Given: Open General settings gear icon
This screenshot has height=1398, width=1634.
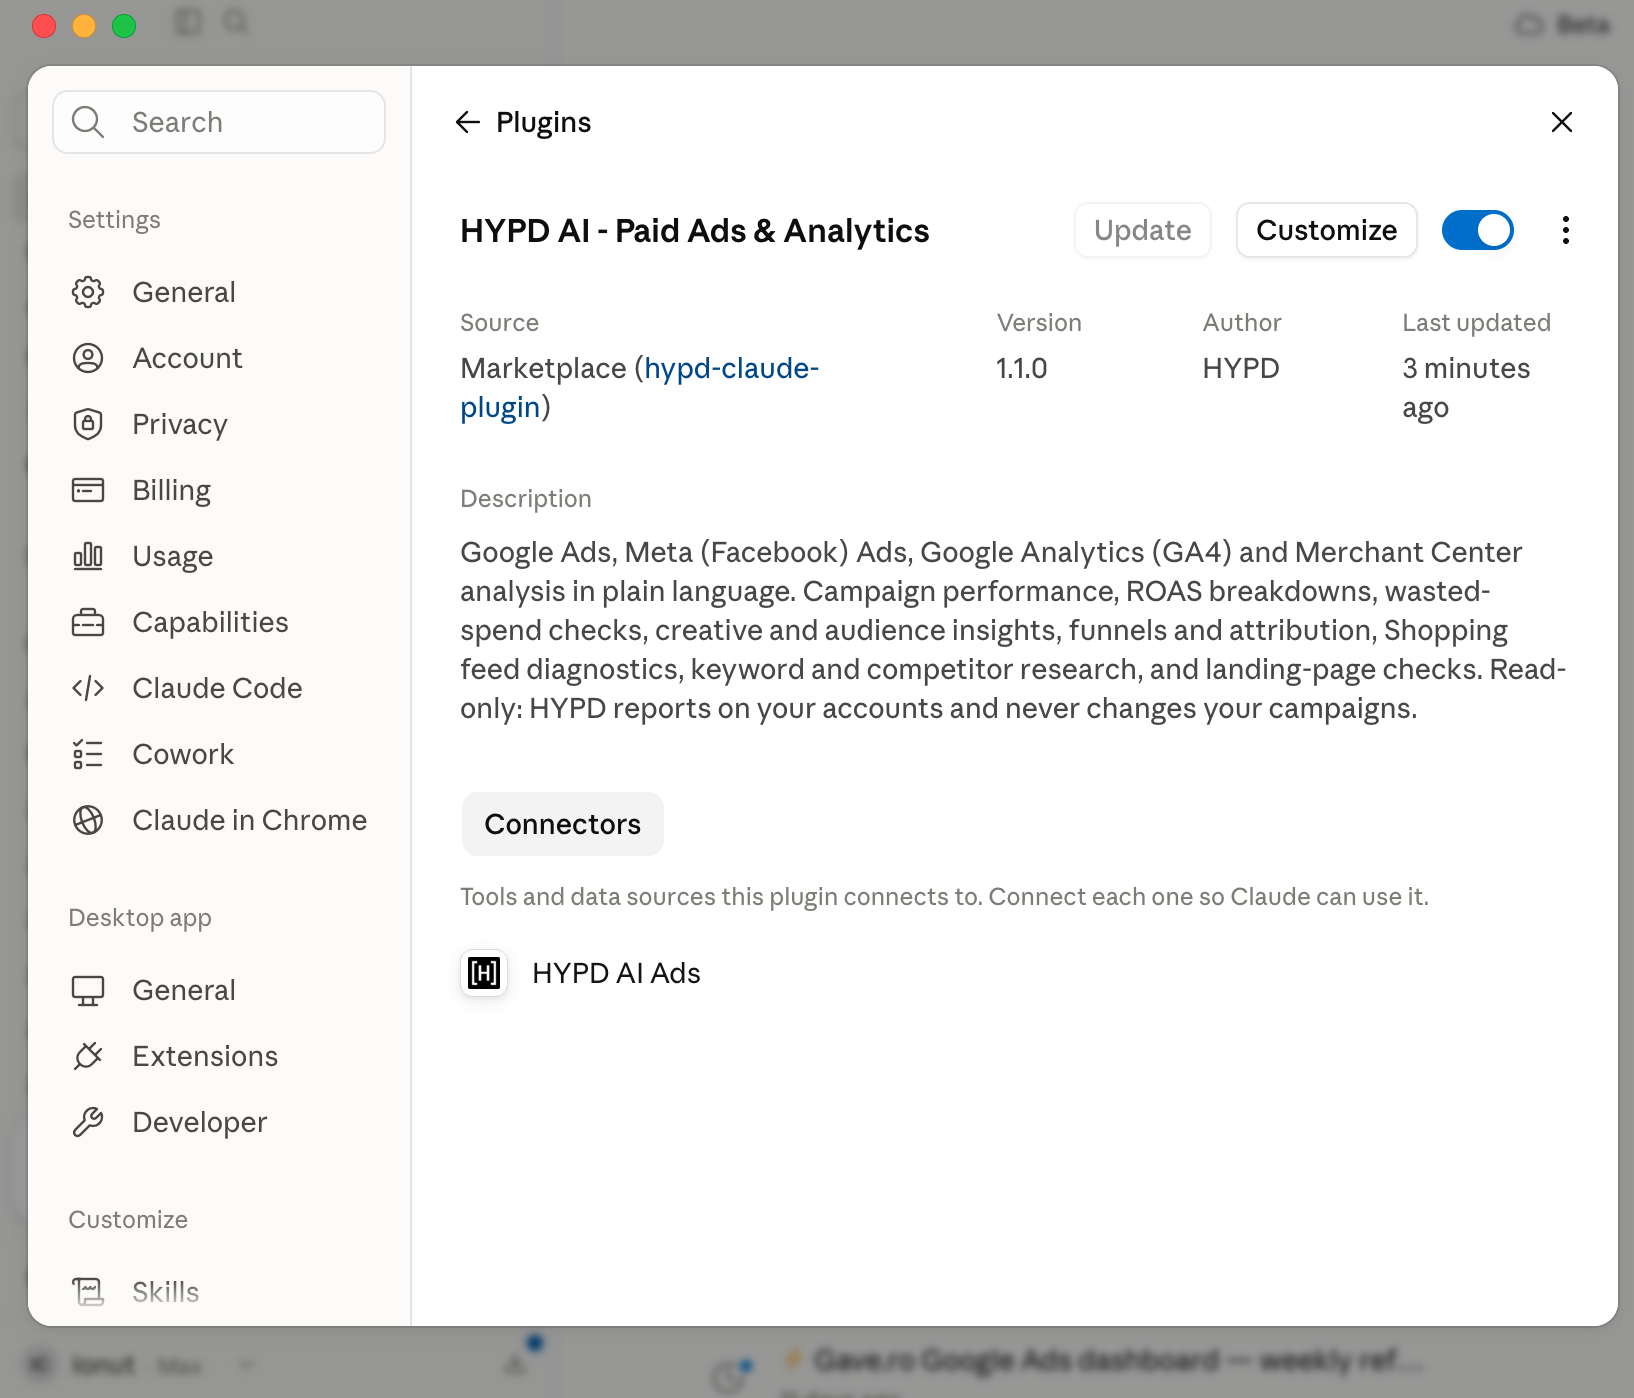Looking at the screenshot, I should click(88, 292).
